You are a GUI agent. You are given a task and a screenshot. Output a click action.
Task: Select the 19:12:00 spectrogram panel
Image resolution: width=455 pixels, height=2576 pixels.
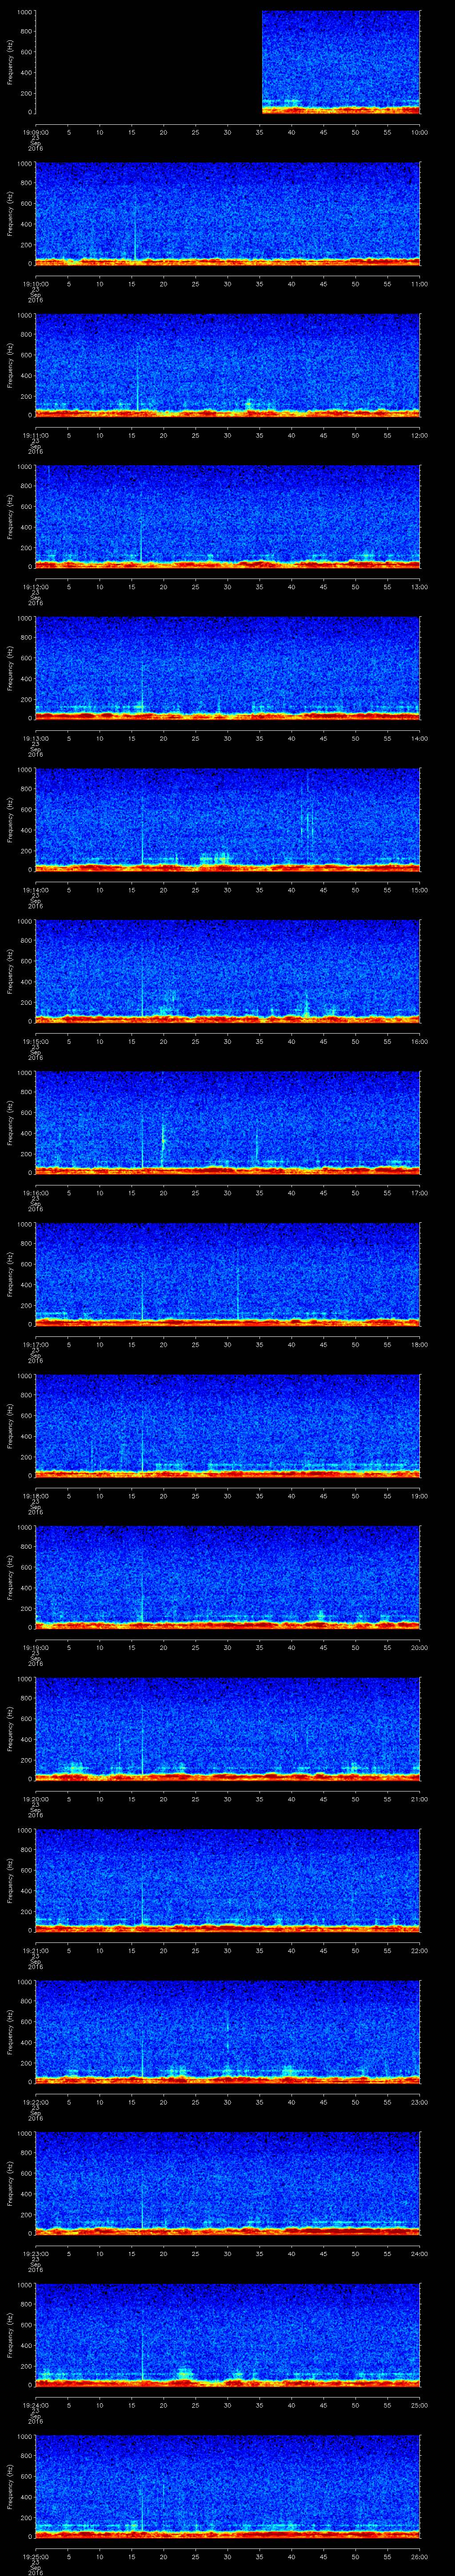click(228, 516)
